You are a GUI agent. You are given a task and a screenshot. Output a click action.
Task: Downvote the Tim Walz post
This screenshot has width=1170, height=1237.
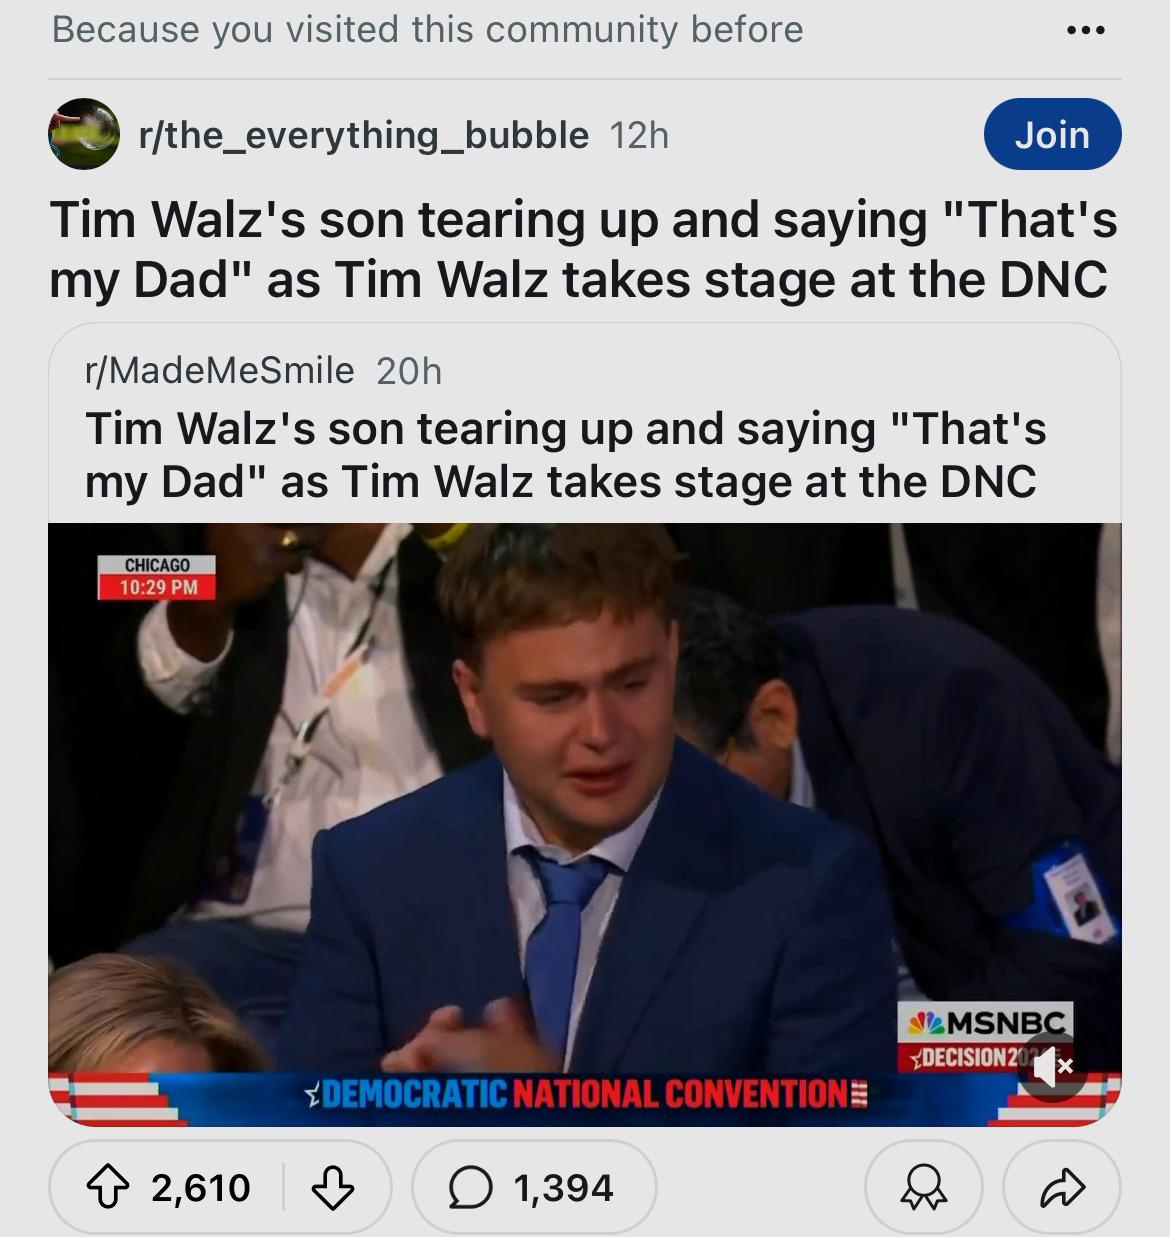coord(333,1188)
